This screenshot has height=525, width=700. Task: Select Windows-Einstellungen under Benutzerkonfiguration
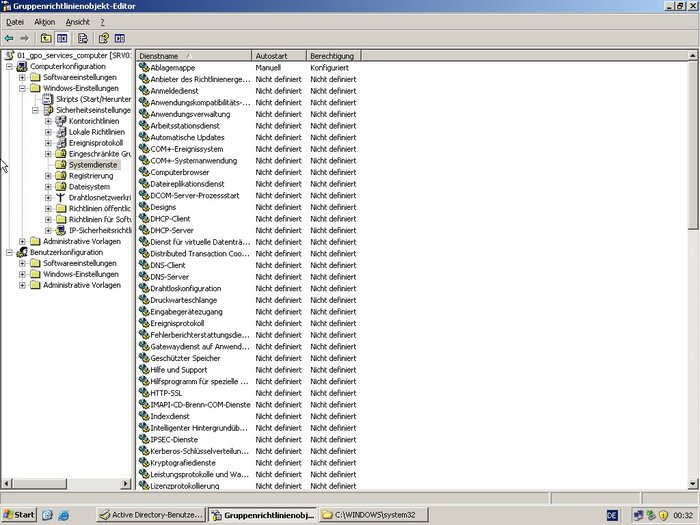click(x=81, y=274)
